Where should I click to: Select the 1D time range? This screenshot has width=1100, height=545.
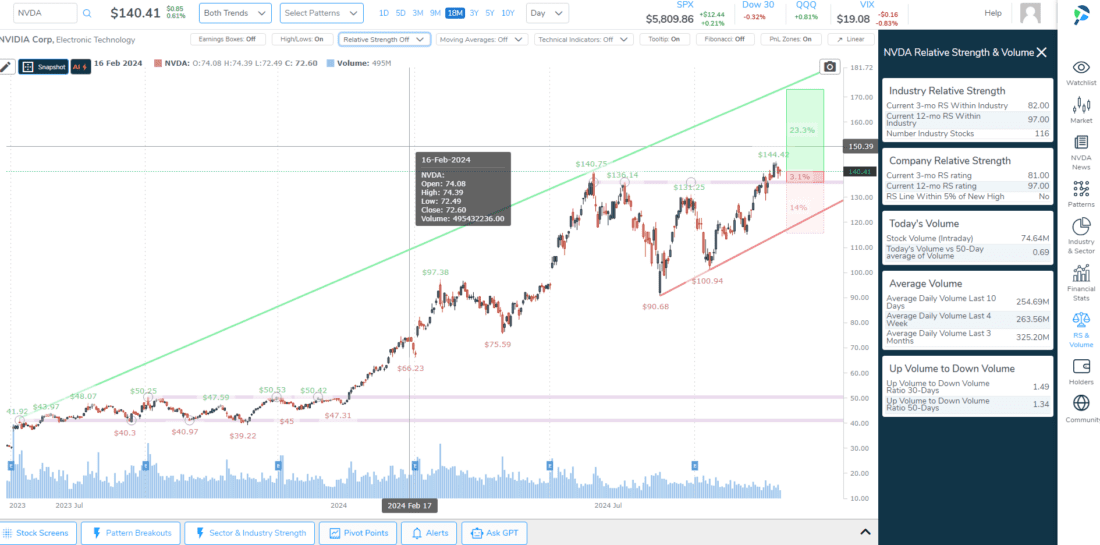384,13
